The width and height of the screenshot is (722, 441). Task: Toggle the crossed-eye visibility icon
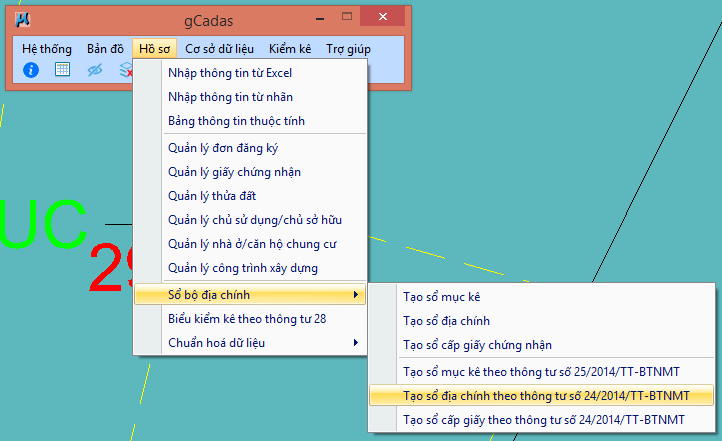pyautogui.click(x=95, y=70)
